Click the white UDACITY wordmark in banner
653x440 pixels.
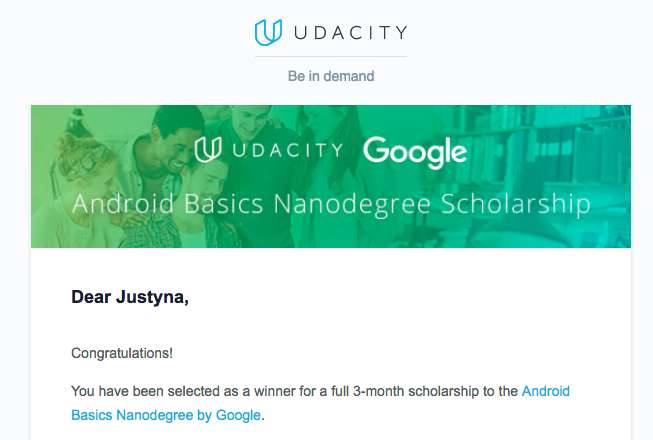point(288,150)
